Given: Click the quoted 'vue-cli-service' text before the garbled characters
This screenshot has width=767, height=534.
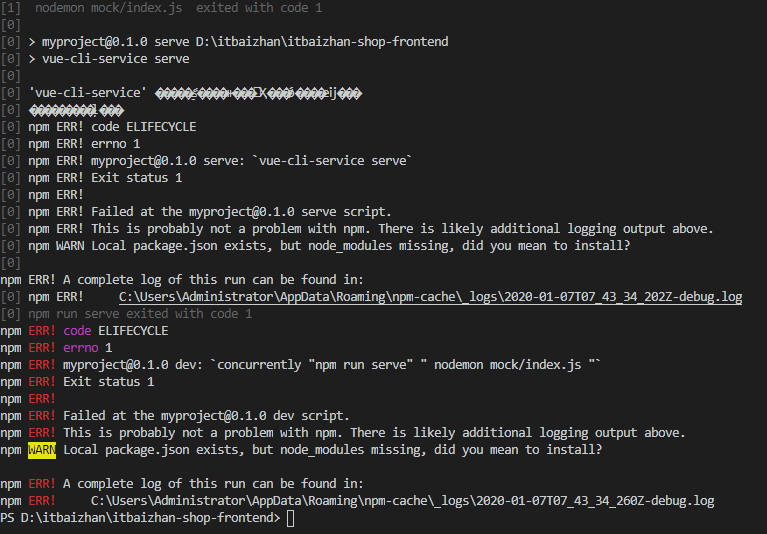Looking at the screenshot, I should (88, 93).
